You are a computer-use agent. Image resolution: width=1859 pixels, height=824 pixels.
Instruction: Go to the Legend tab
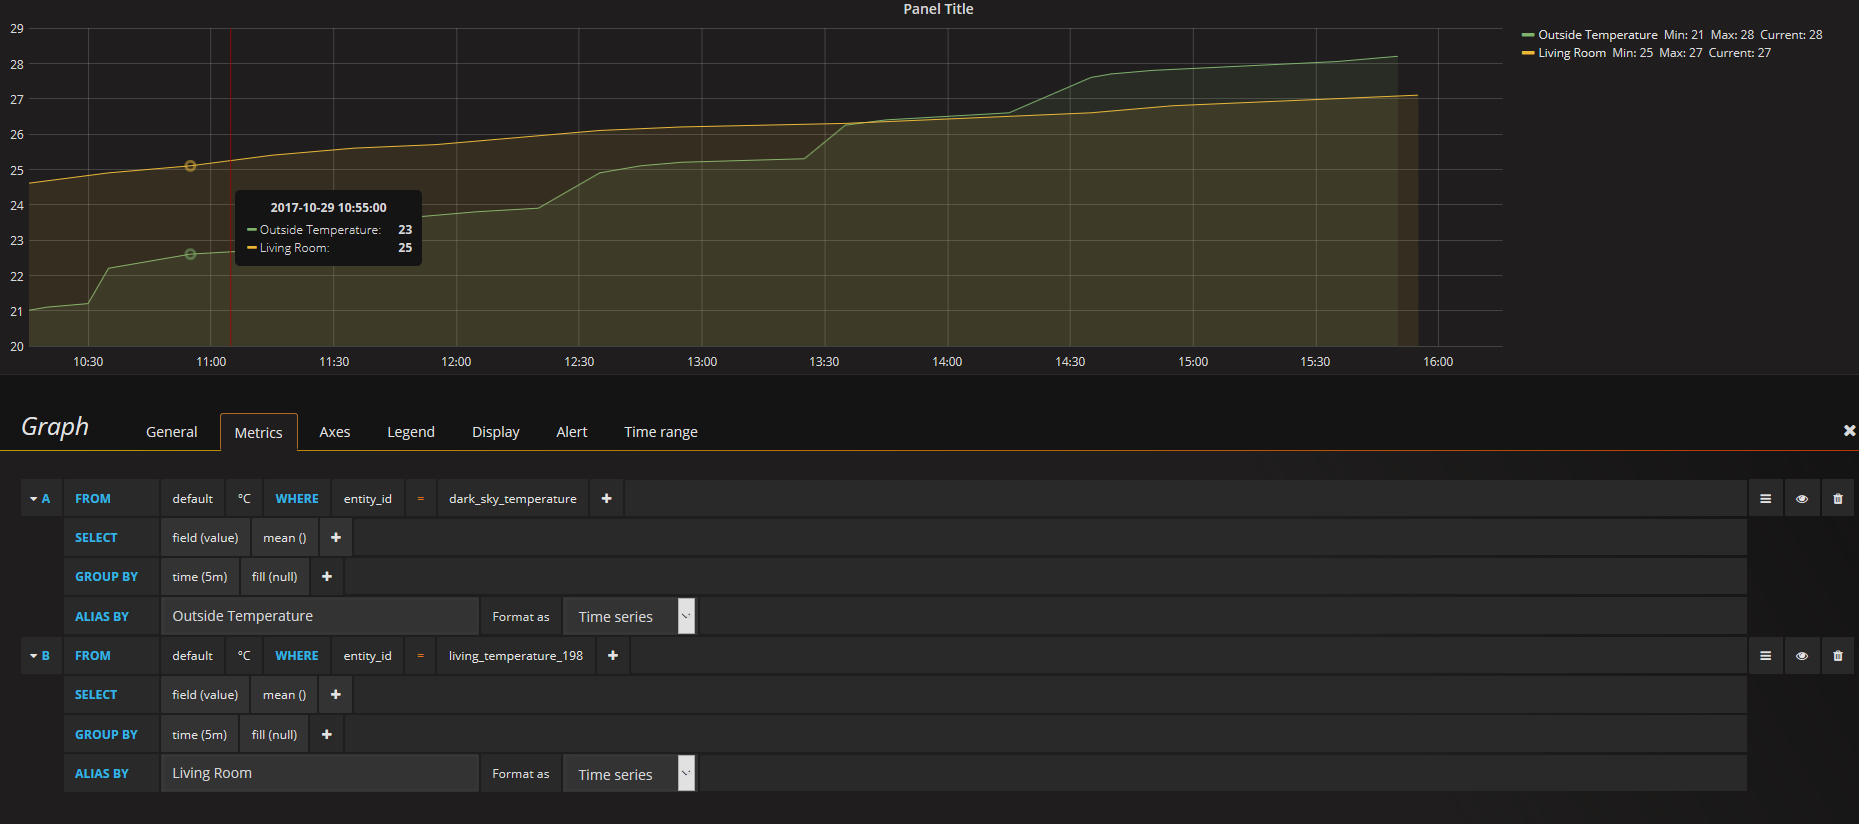click(411, 432)
